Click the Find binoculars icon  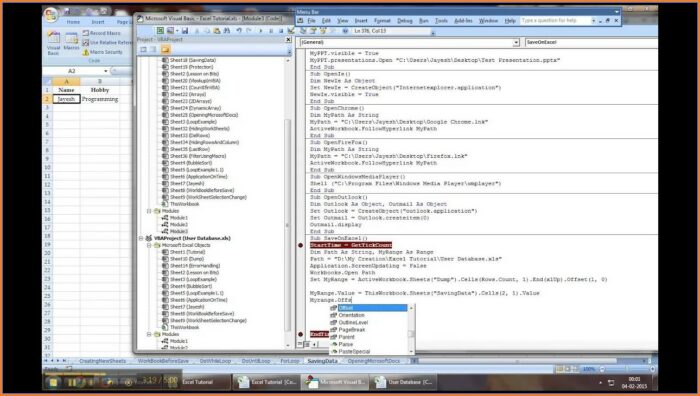pyautogui.click(x=227, y=30)
